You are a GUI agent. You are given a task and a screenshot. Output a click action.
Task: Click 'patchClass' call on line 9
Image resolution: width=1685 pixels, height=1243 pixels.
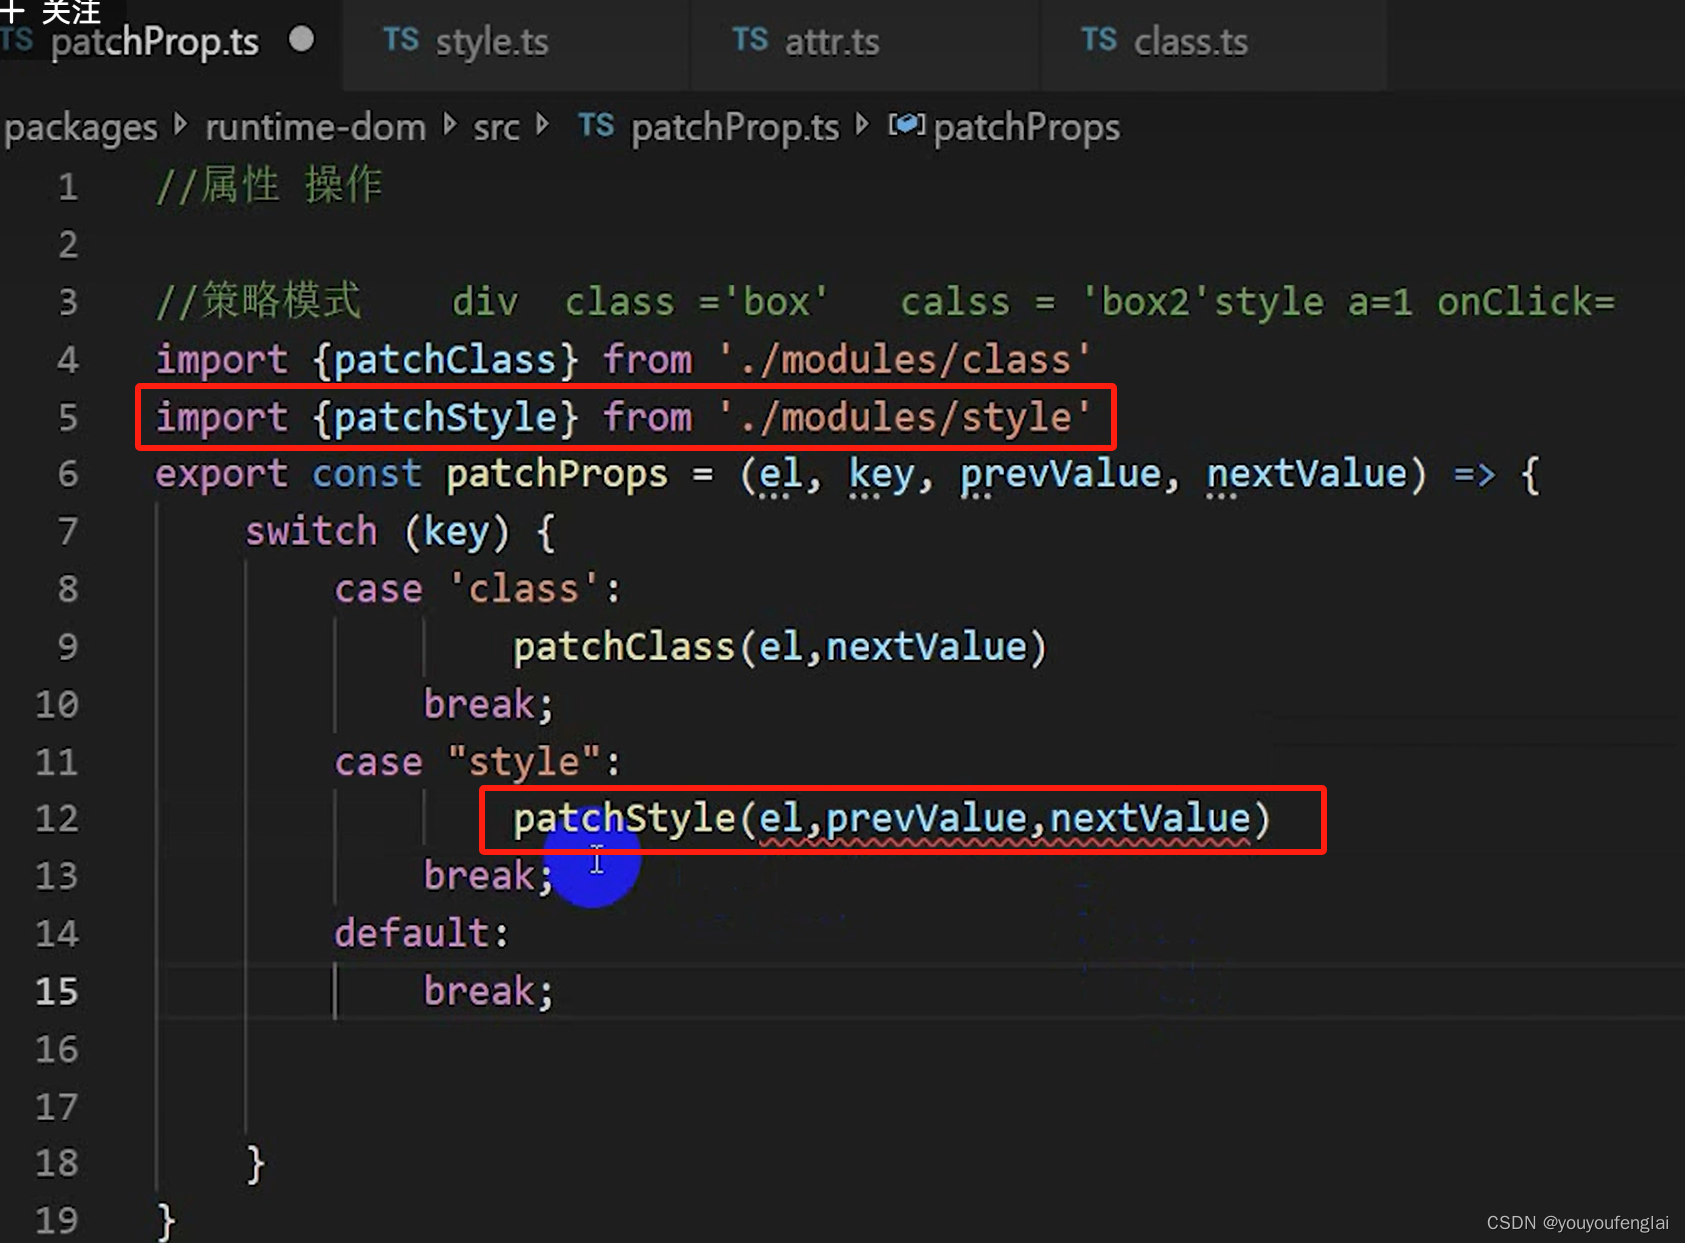[624, 647]
